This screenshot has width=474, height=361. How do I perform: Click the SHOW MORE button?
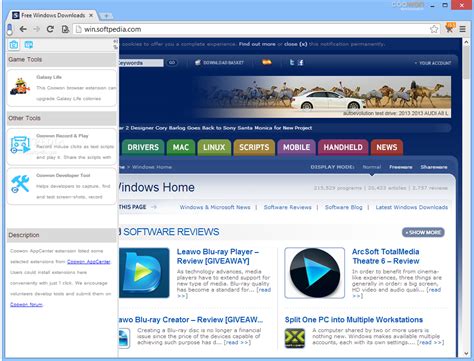click(x=423, y=232)
